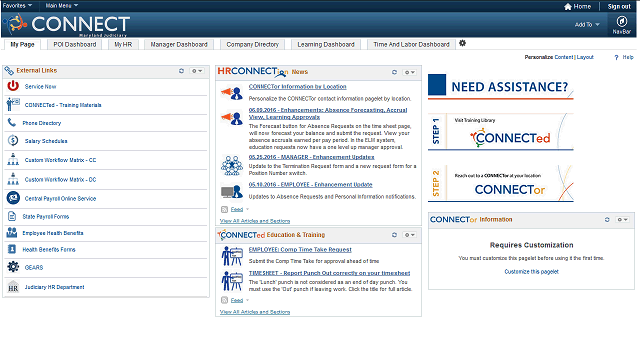Screen dimensions: 640x360
Task: Click the Health Benefits Forms icon
Action: click(x=12, y=249)
